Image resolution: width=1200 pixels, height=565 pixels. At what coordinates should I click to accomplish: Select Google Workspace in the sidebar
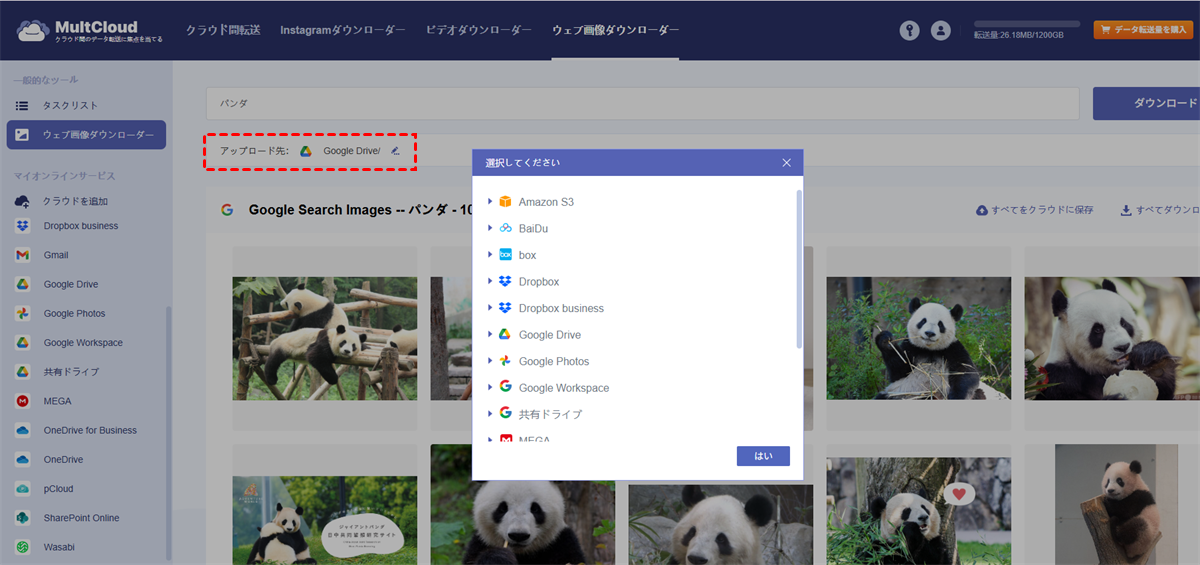coord(83,343)
